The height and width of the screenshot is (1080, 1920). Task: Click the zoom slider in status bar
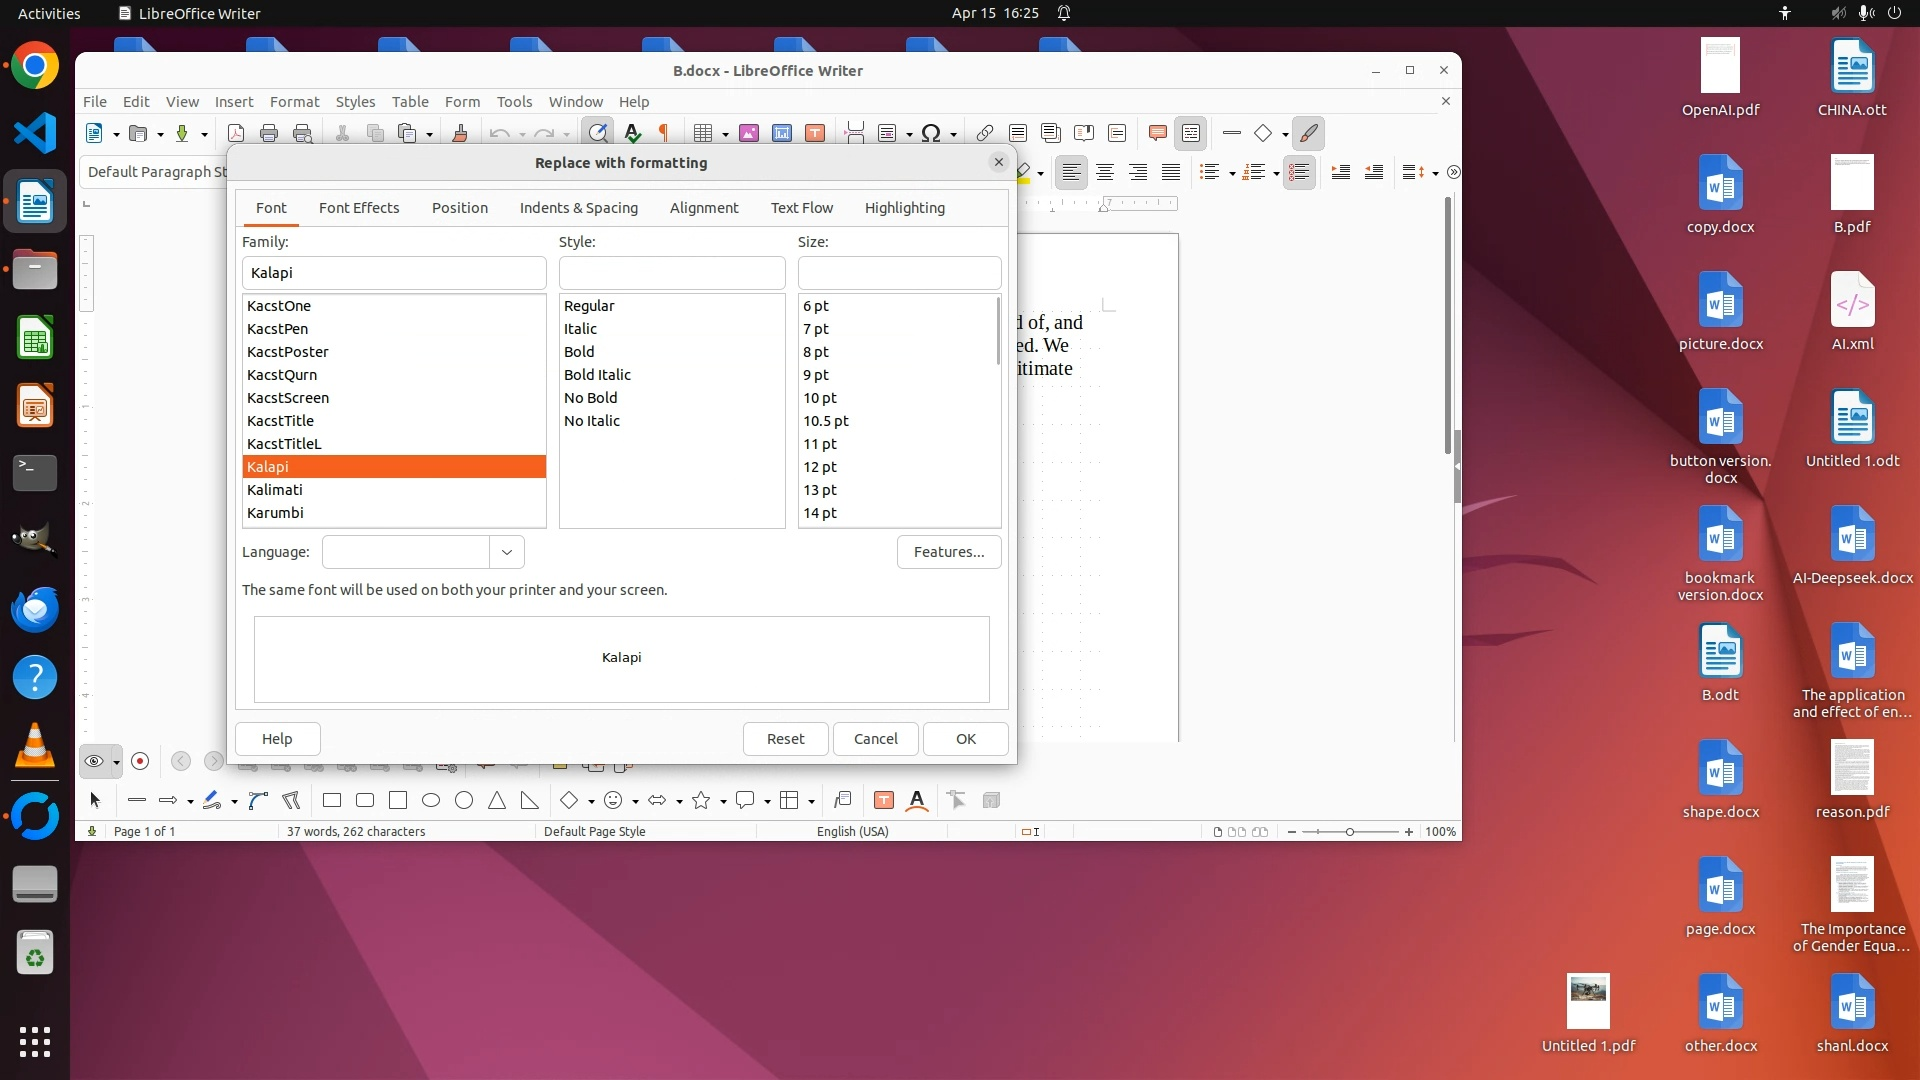(1349, 832)
